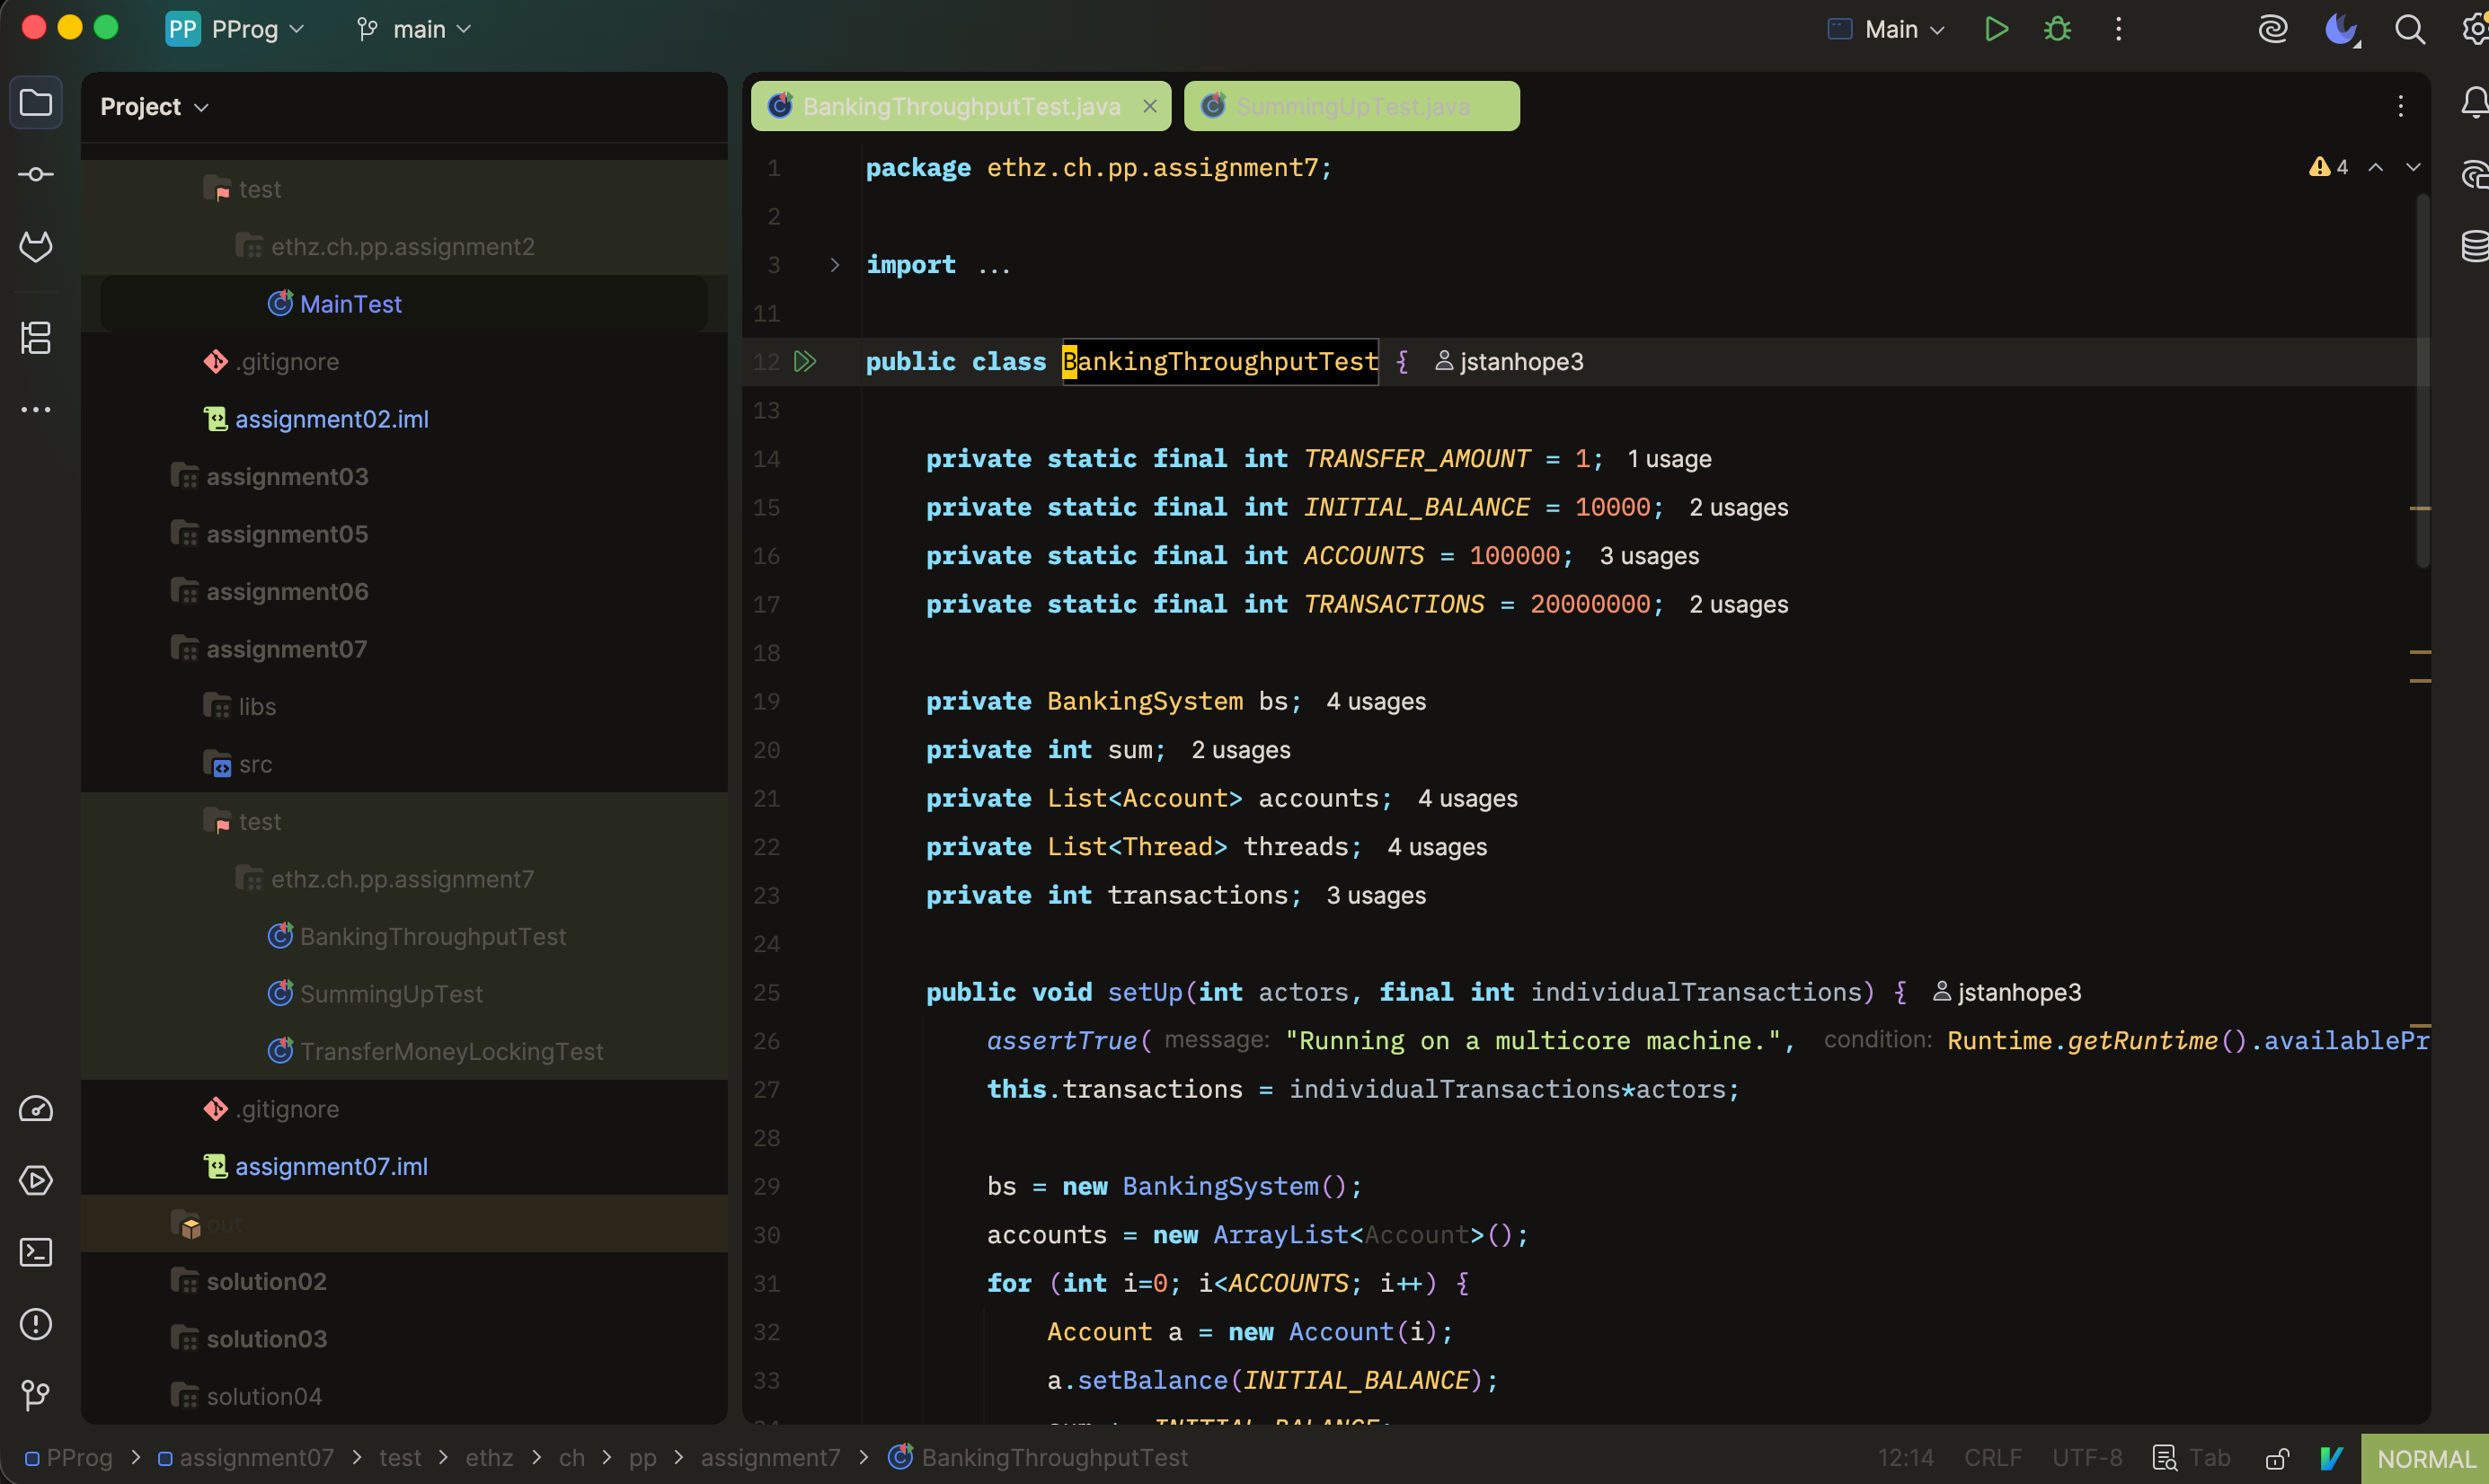Expand the folded import block
2489x1484 pixels.
835,265
